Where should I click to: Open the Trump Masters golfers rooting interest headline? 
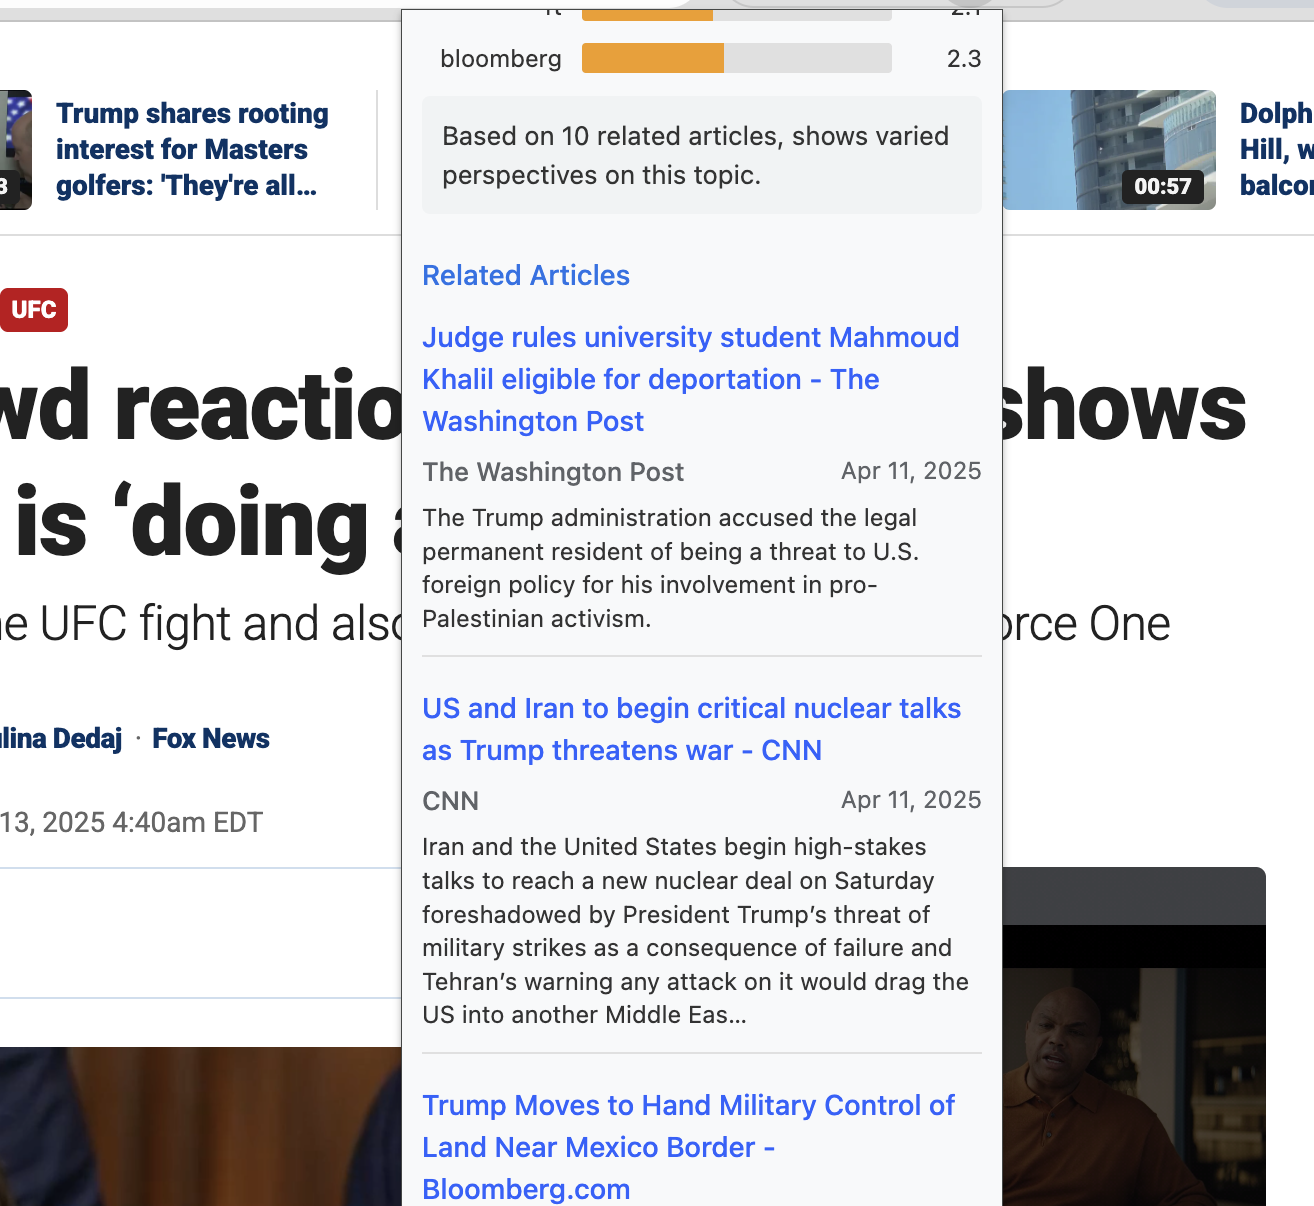pos(192,150)
